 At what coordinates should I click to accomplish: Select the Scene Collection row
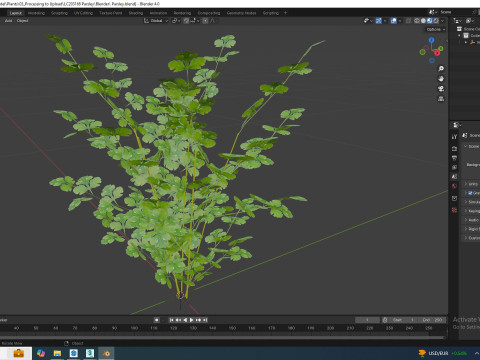pos(469,29)
